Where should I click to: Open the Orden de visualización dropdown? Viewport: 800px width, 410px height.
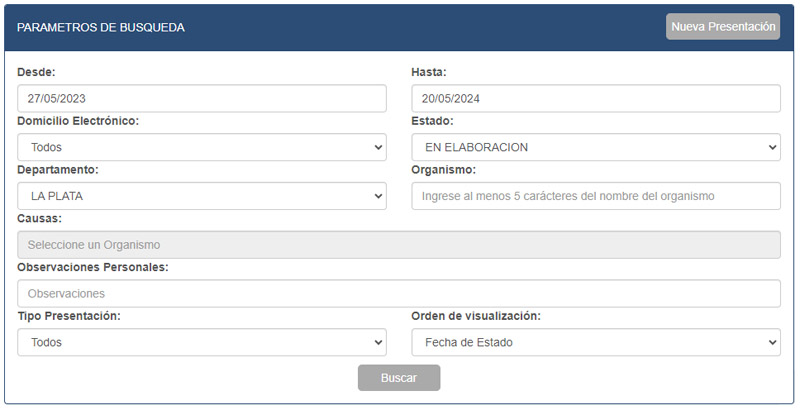[x=595, y=342]
